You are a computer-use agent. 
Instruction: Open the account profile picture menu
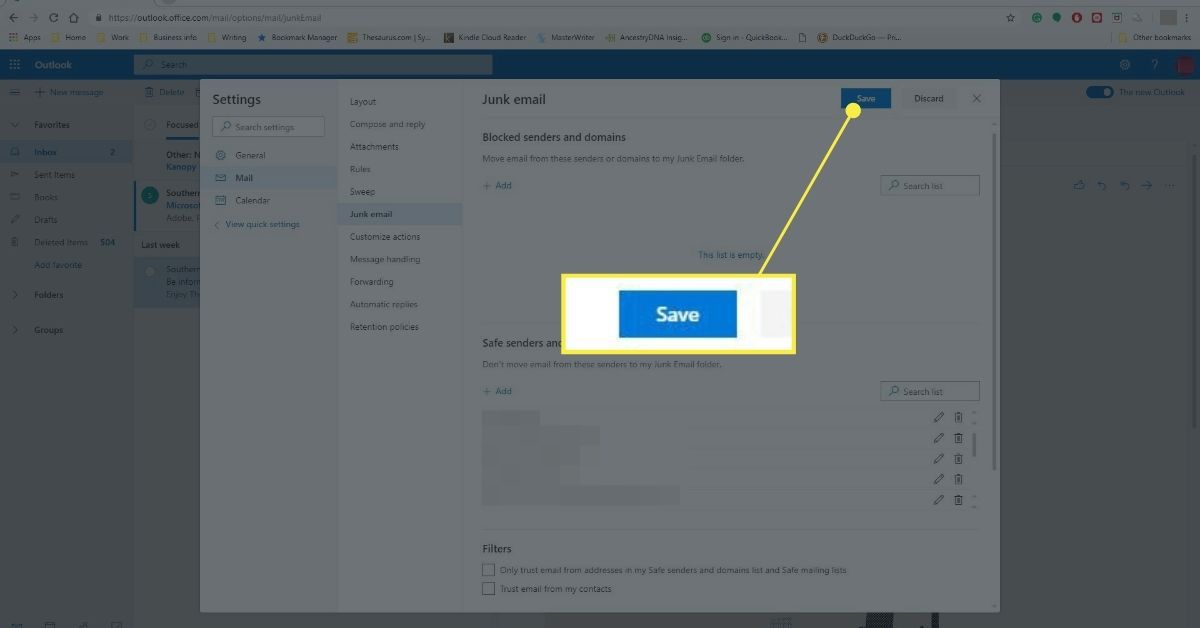point(1185,65)
